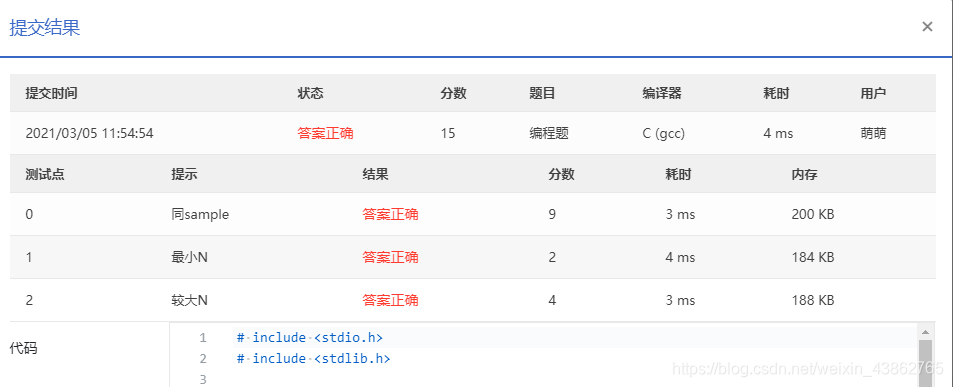Click the 用户 column header

coord(873,94)
